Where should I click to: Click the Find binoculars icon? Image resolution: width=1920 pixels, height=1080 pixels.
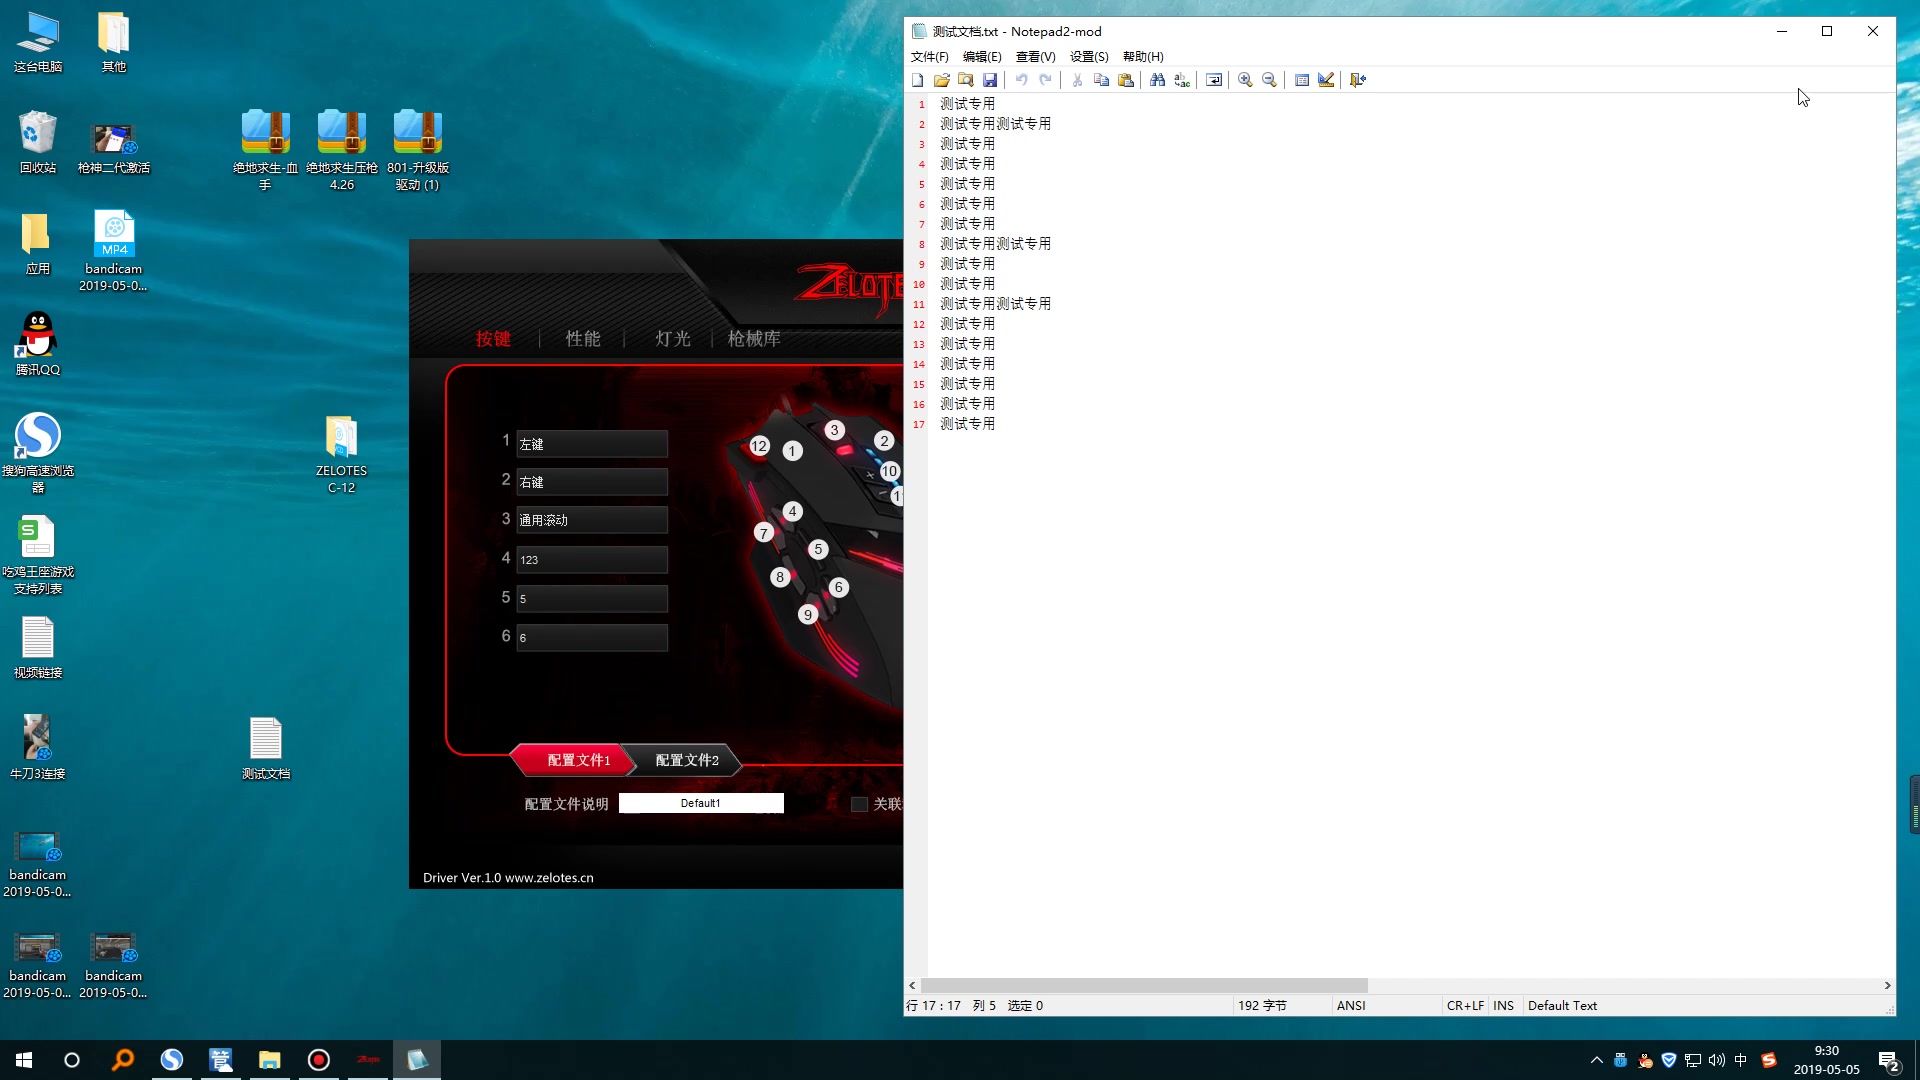(1157, 80)
